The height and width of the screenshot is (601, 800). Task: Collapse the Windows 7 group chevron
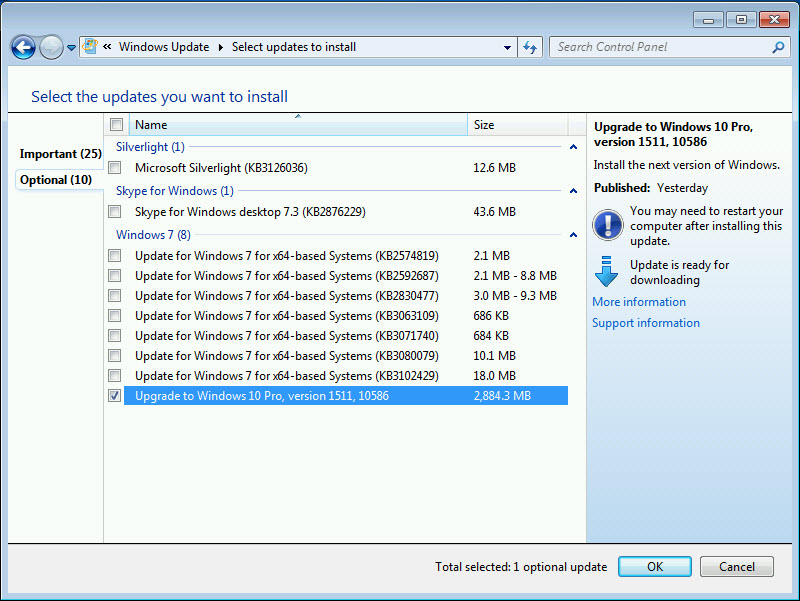(573, 235)
